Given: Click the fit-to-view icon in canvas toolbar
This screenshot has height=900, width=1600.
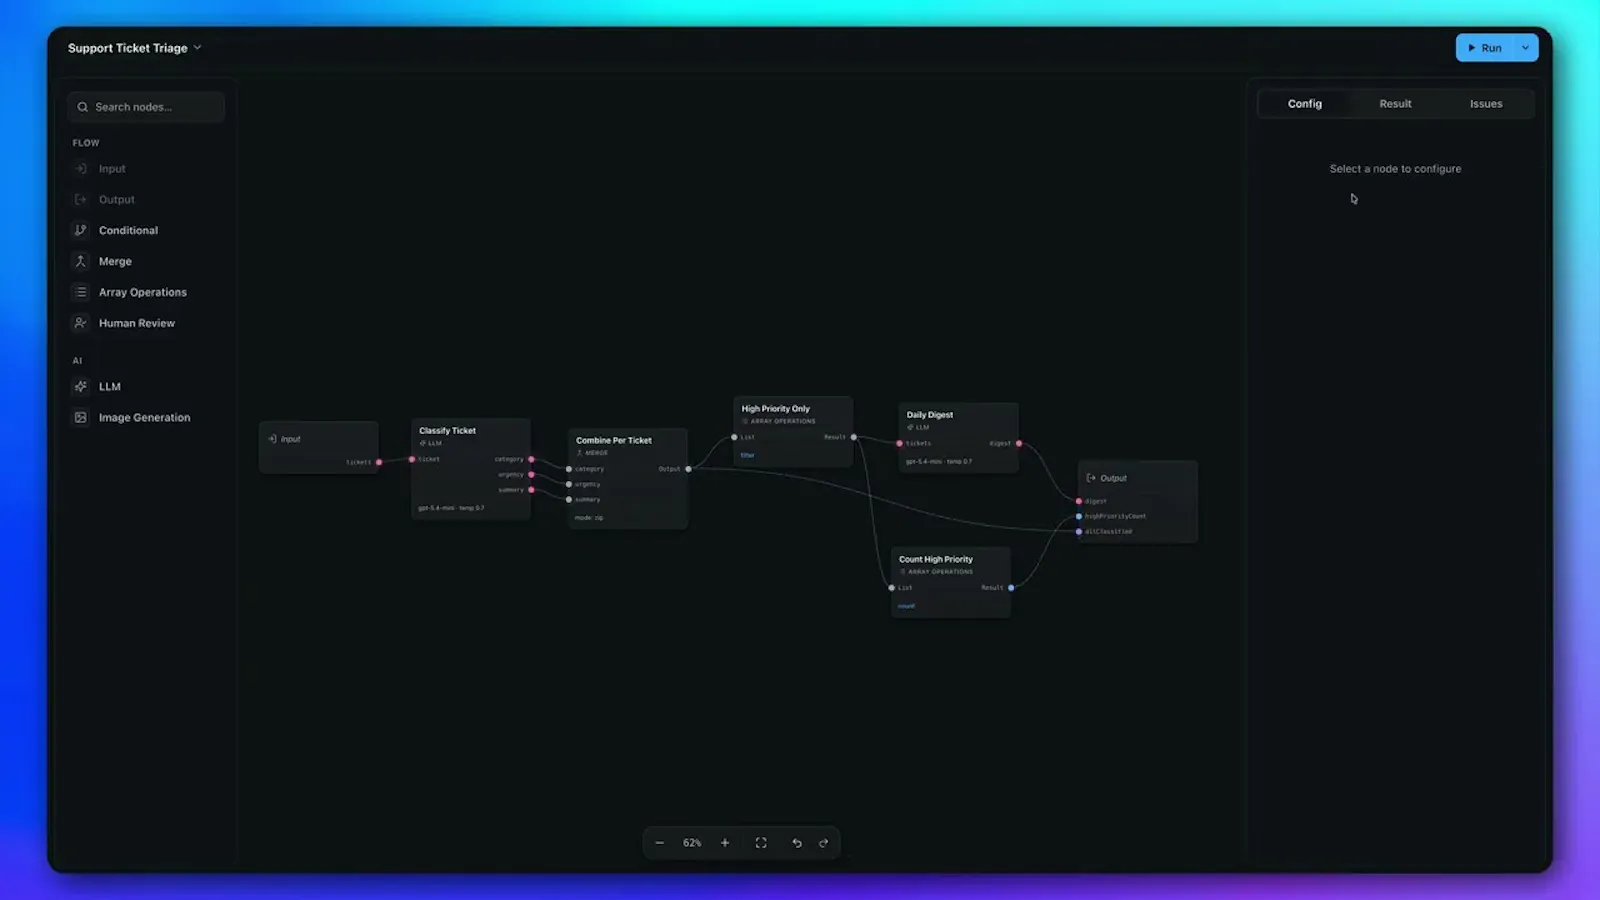Looking at the screenshot, I should [761, 843].
